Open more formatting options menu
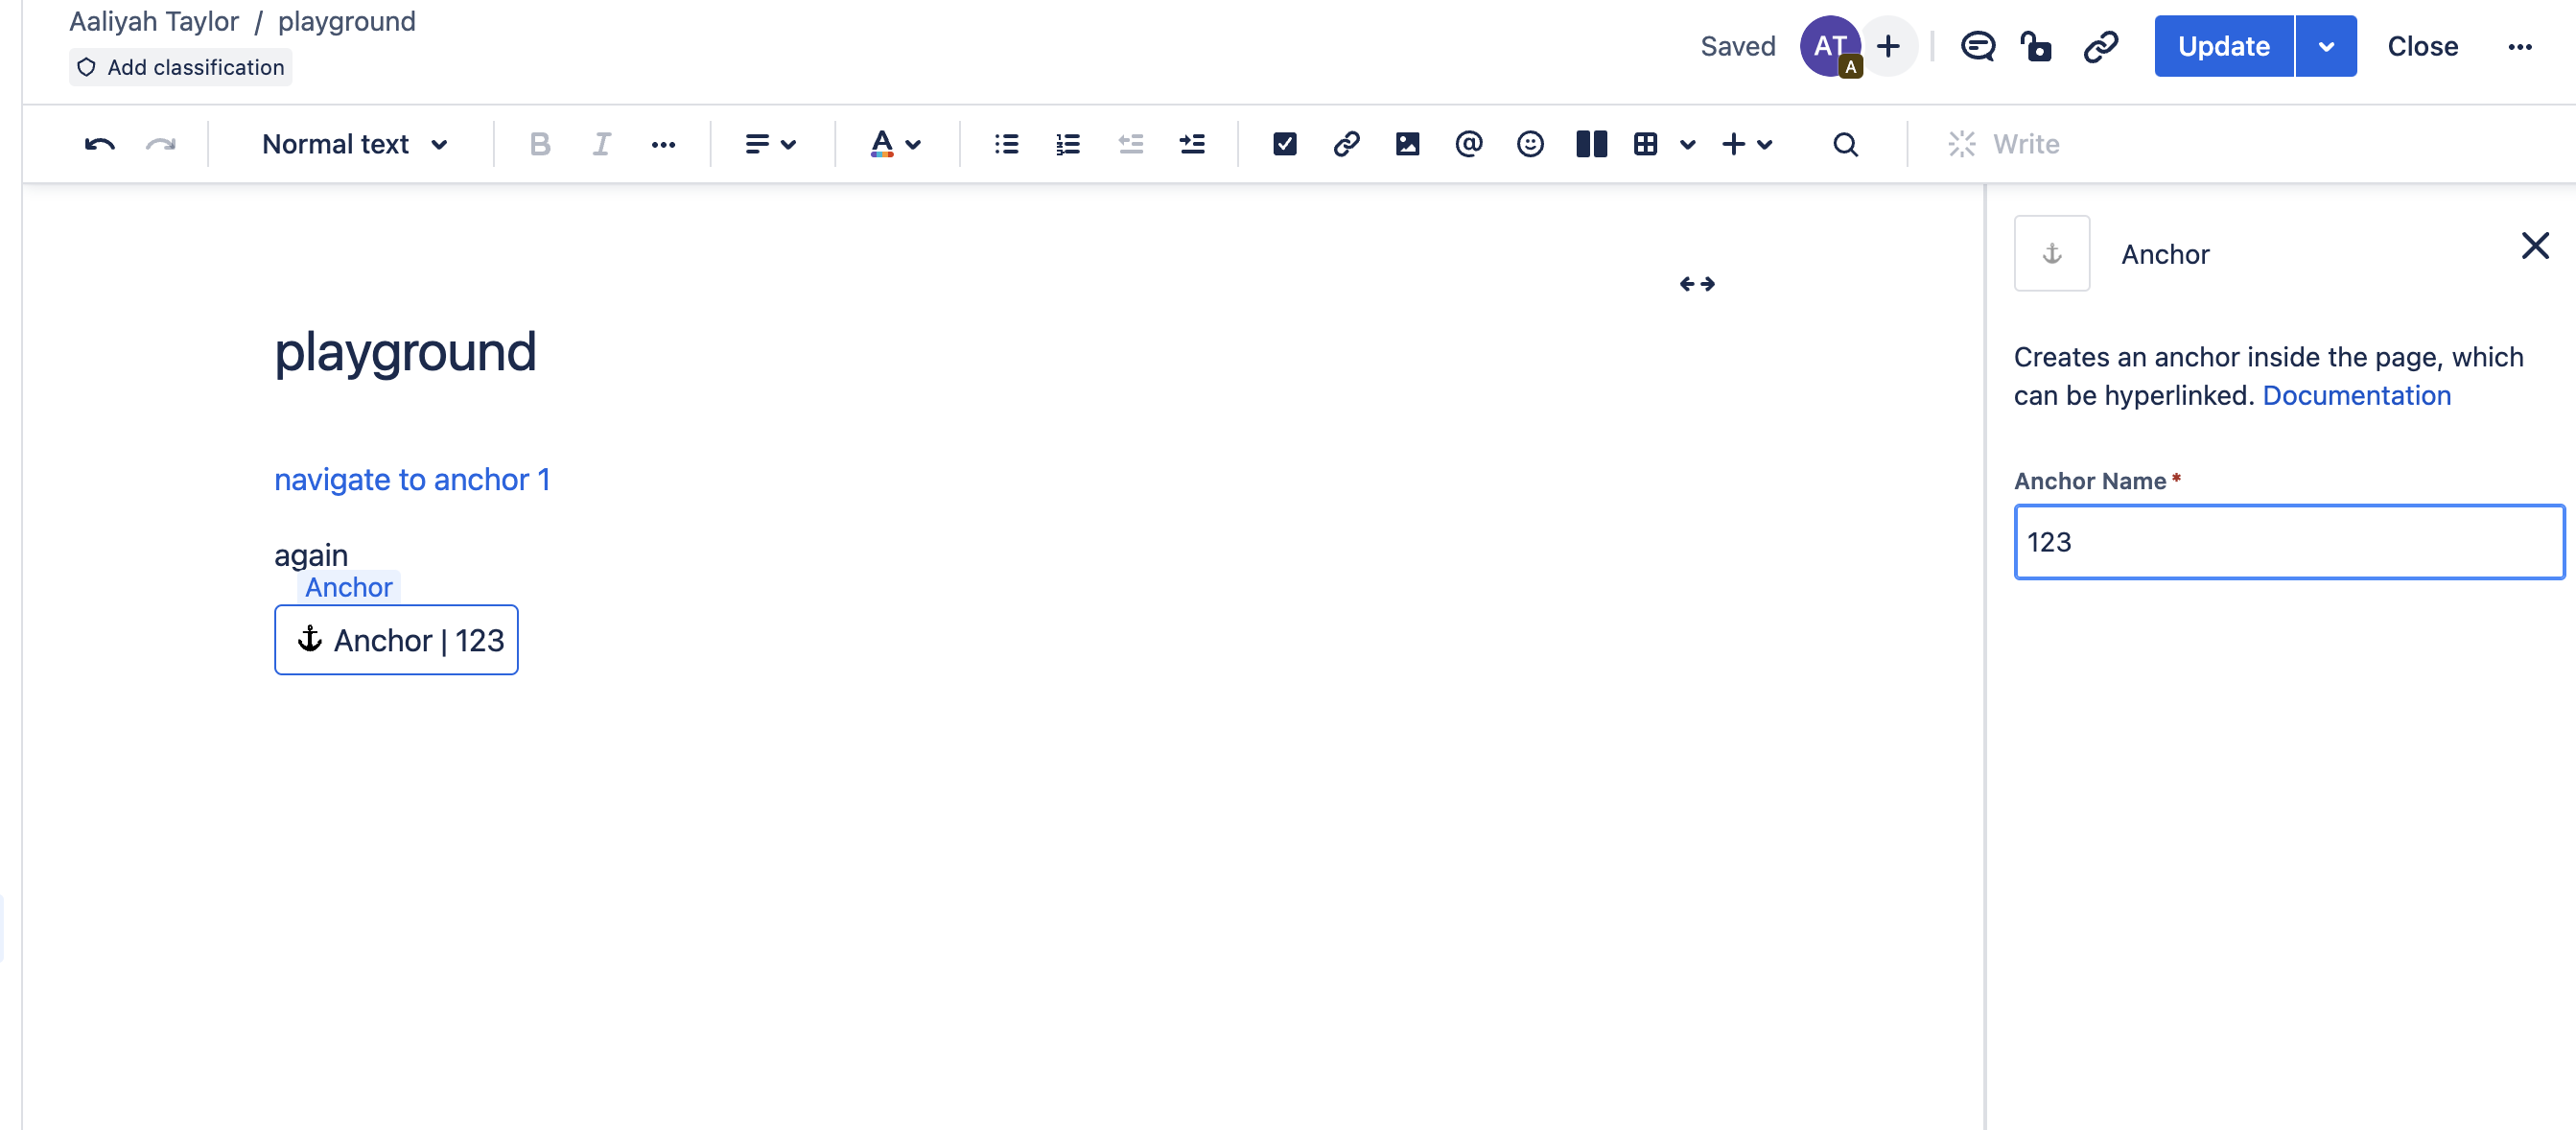This screenshot has height=1130, width=2576. [x=662, y=144]
